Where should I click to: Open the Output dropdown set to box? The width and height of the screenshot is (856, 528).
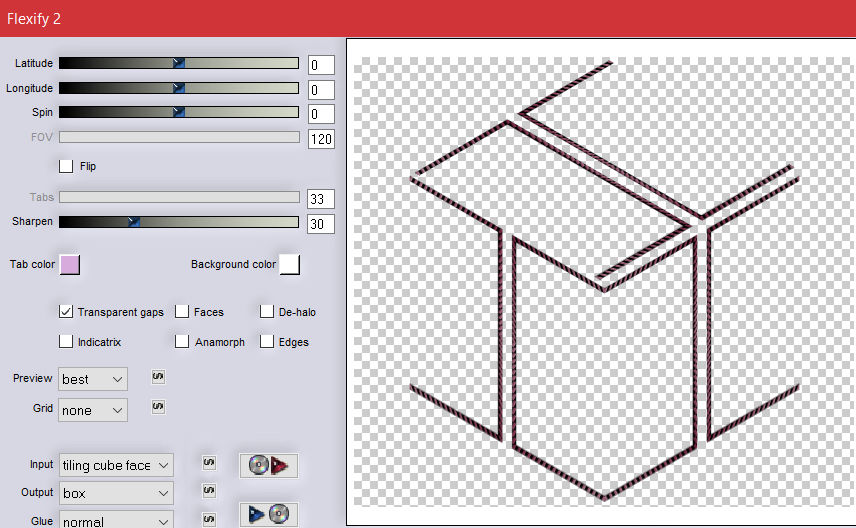click(x=116, y=493)
